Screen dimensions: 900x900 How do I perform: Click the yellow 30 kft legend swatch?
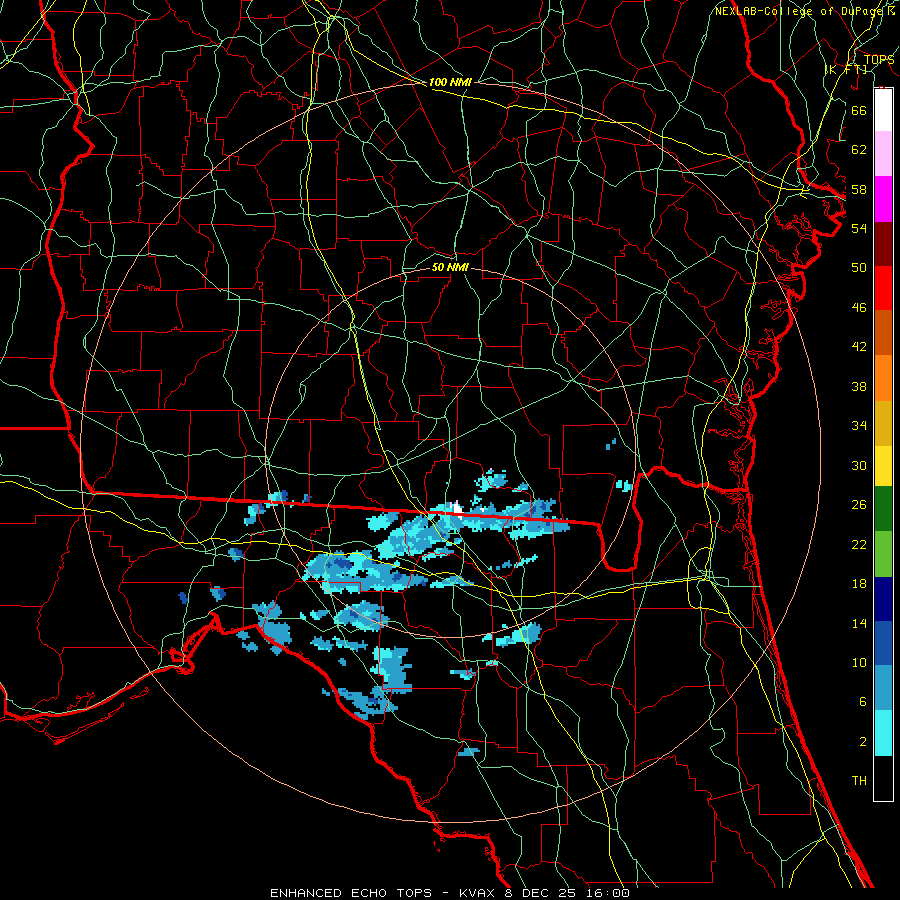pos(883,466)
